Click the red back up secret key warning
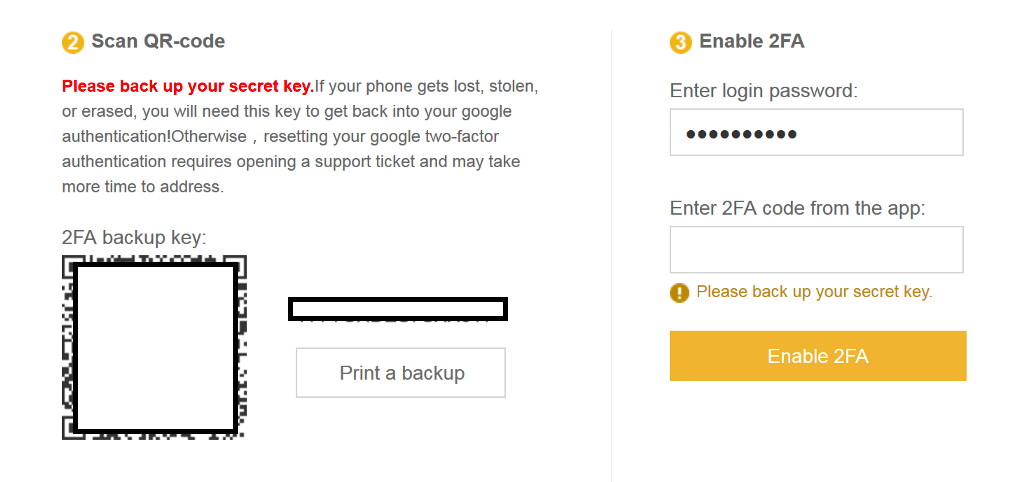This screenshot has height=482, width=1022. (188, 86)
